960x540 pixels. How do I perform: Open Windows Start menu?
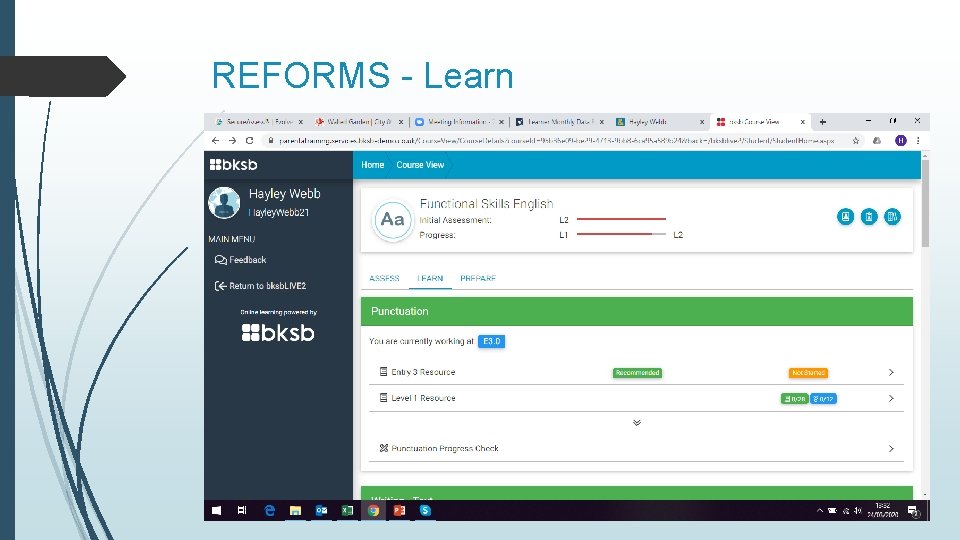tap(217, 511)
